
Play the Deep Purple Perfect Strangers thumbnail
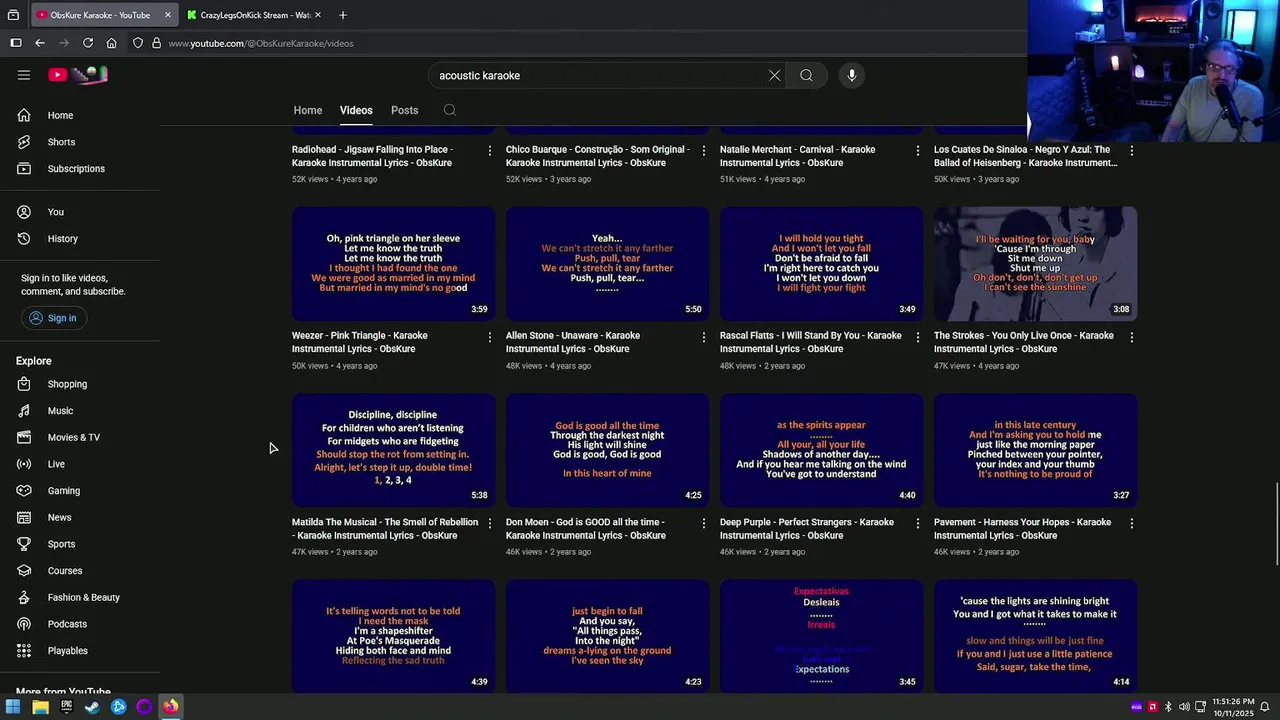[821, 450]
